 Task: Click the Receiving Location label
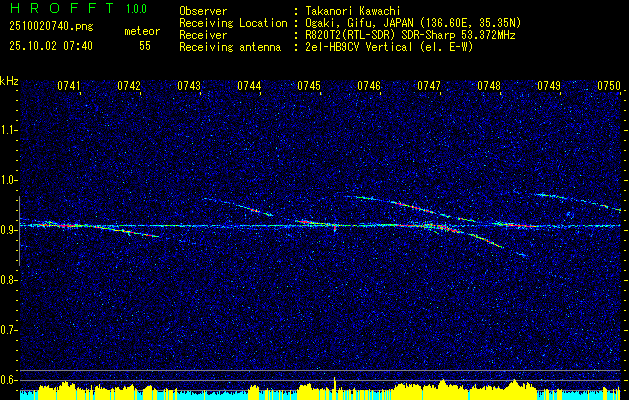coord(233,24)
